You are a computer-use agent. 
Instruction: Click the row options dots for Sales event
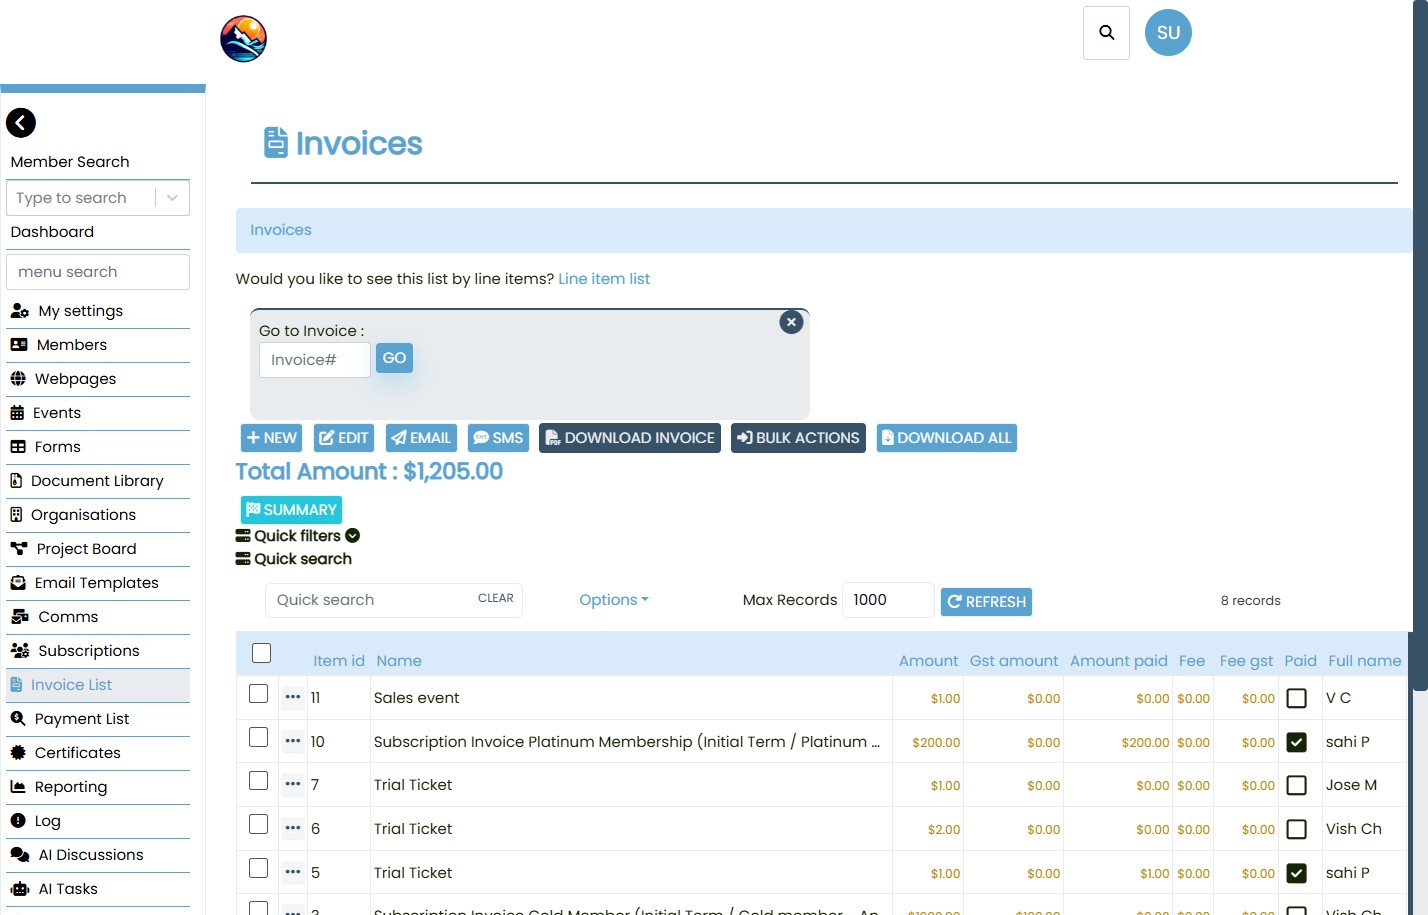pos(292,698)
